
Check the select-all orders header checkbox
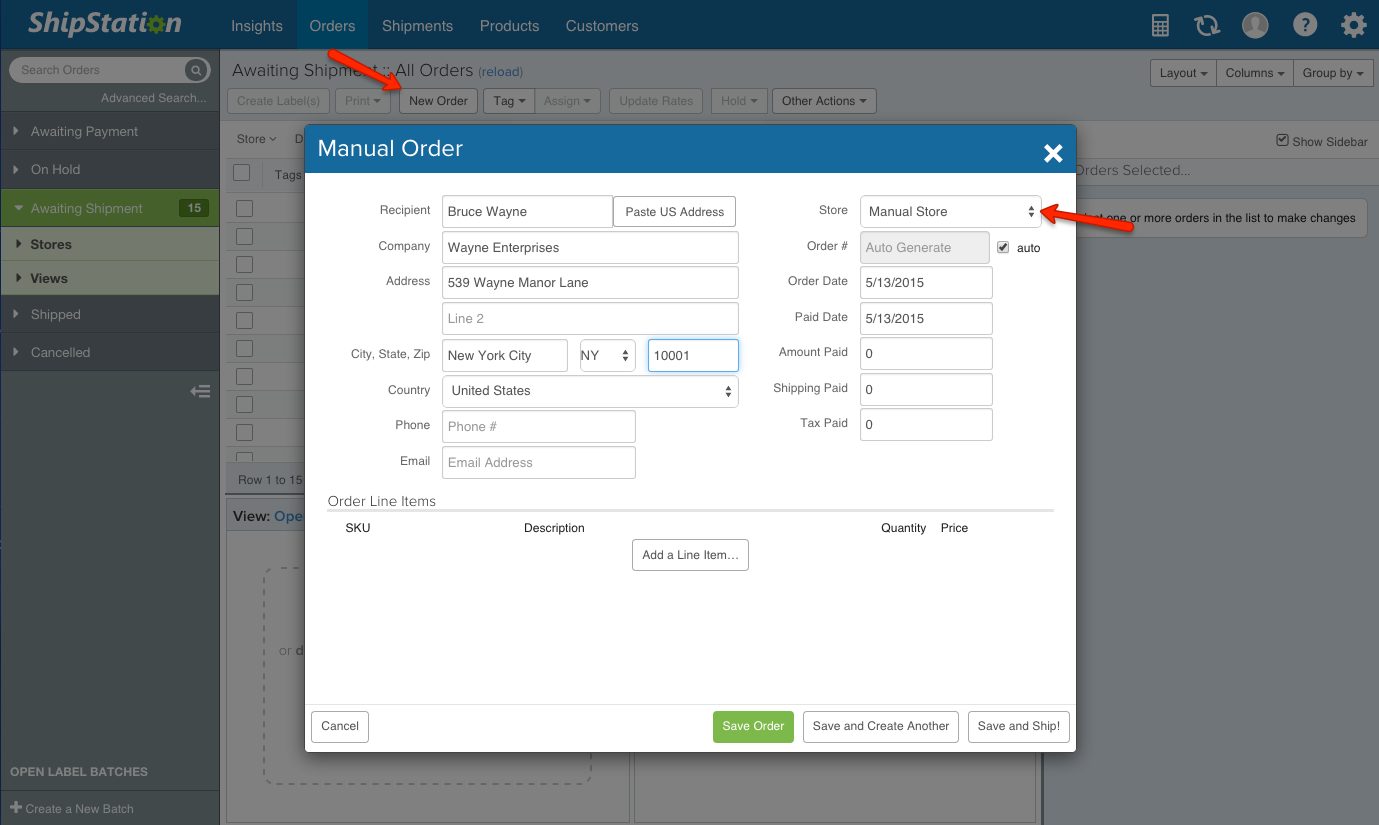(242, 173)
